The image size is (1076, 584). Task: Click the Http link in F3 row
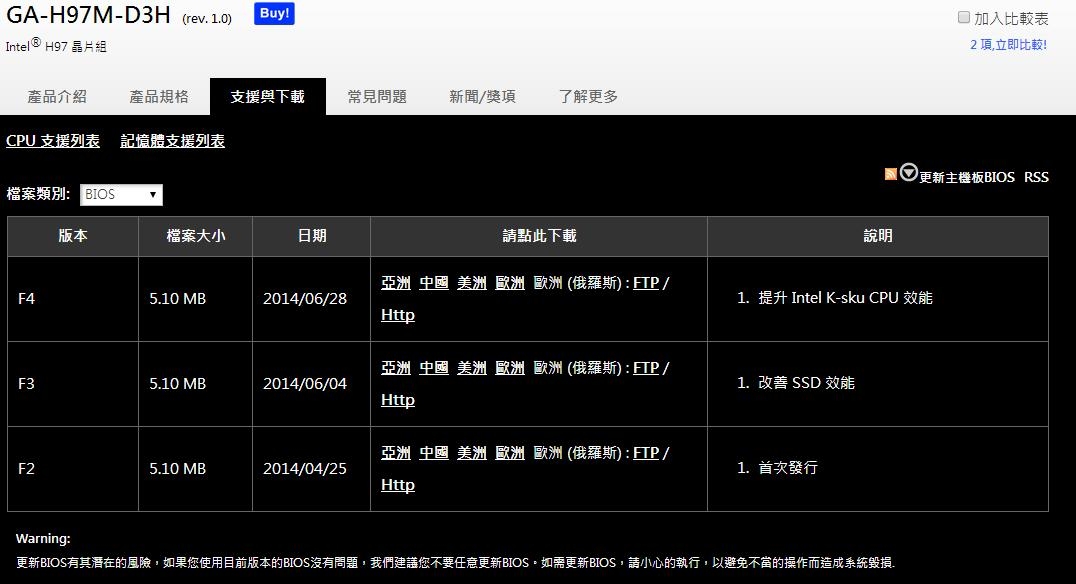tap(398, 400)
